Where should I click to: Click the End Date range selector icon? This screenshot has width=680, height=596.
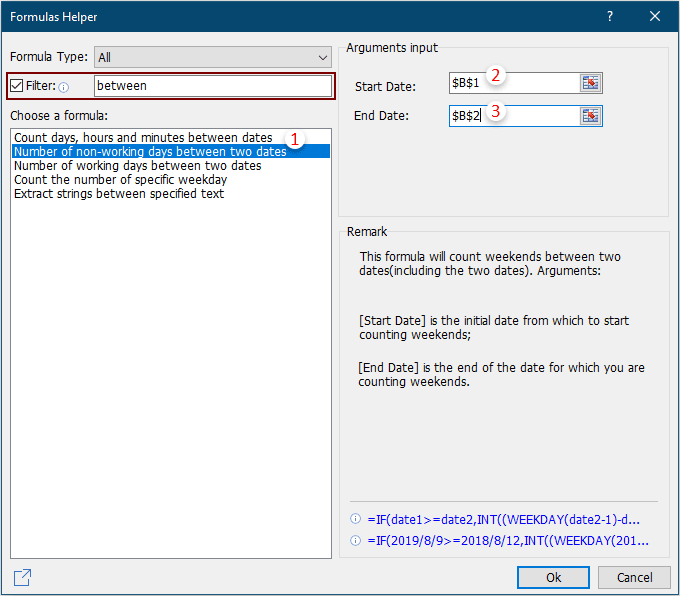point(591,116)
